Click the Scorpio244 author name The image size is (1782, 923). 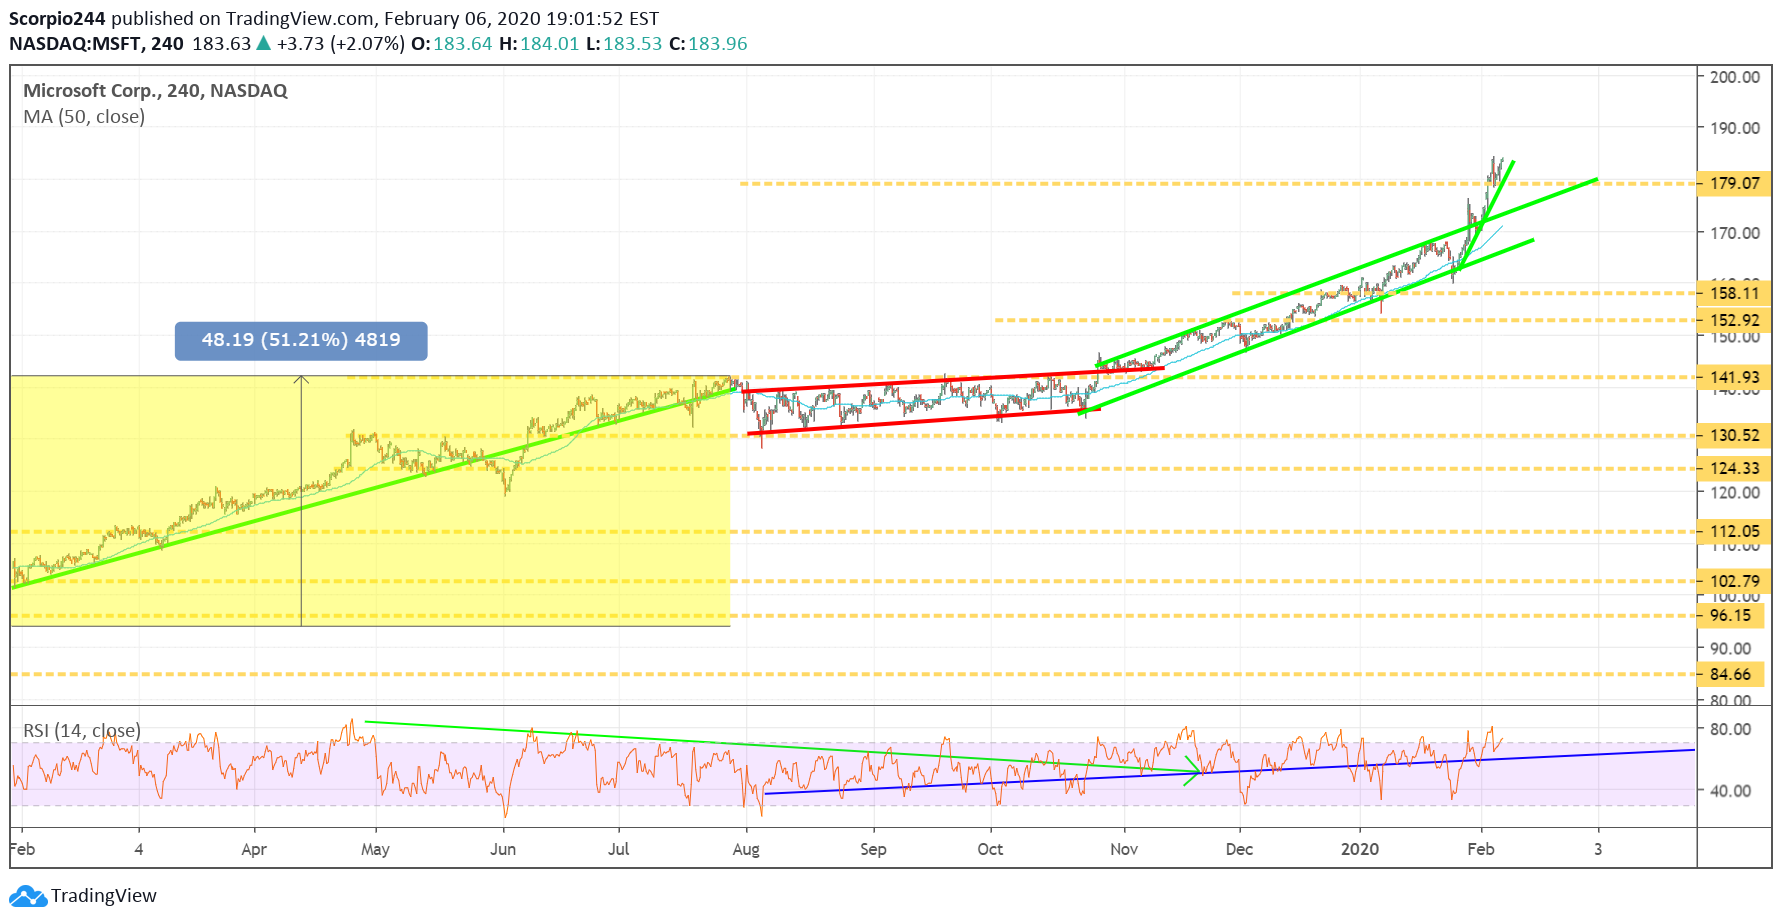click(x=57, y=18)
